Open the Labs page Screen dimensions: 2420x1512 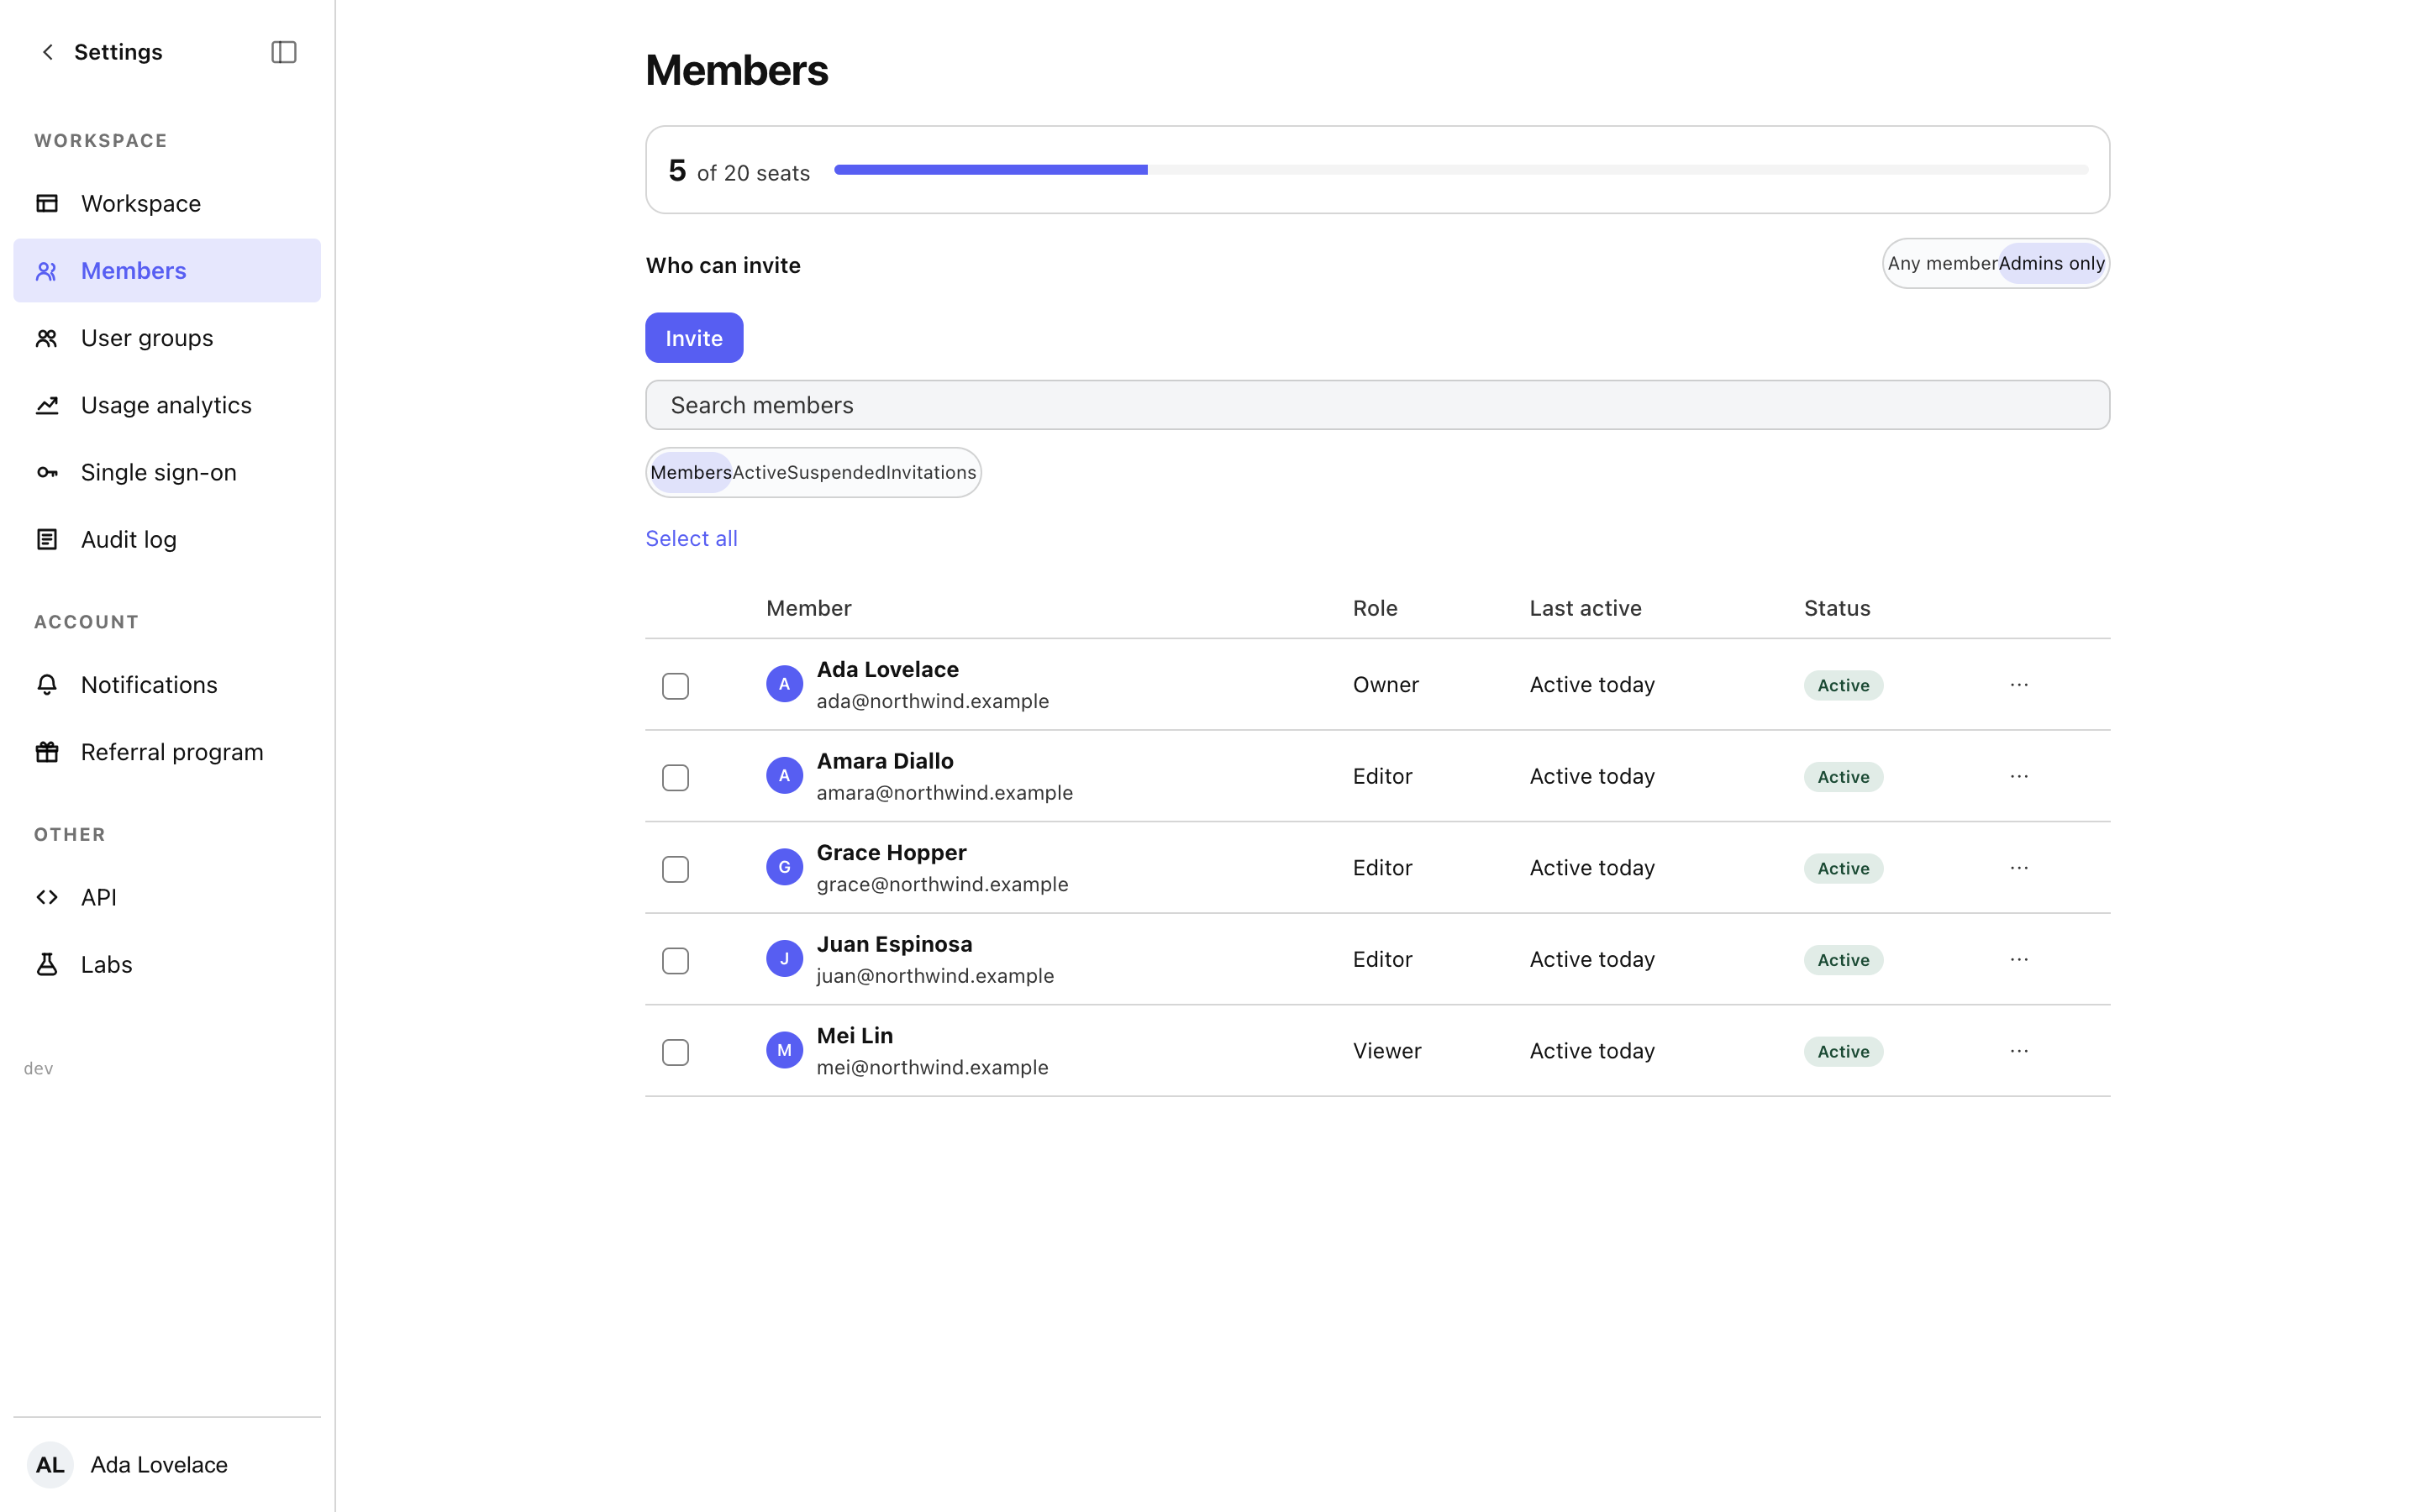pyautogui.click(x=167, y=964)
